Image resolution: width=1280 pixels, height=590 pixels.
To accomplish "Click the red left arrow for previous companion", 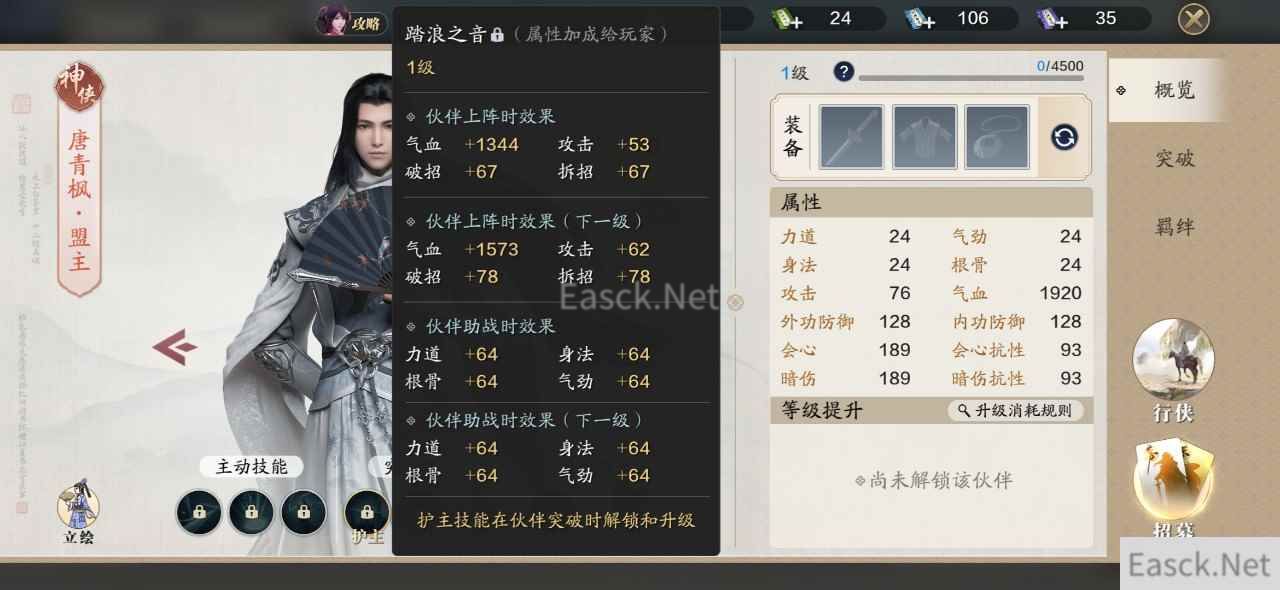I will [x=174, y=347].
